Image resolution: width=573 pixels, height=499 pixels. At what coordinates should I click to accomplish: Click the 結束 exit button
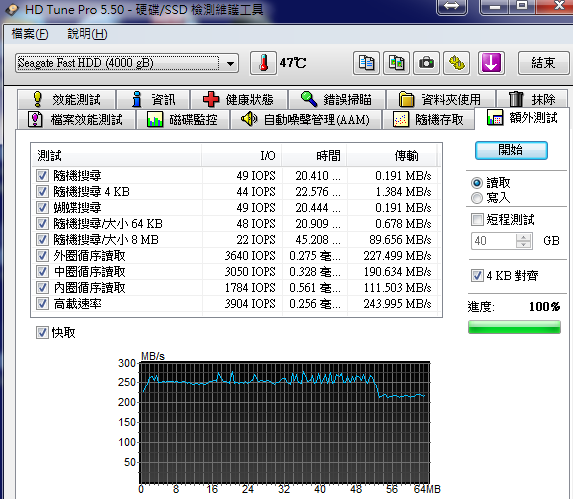click(543, 63)
